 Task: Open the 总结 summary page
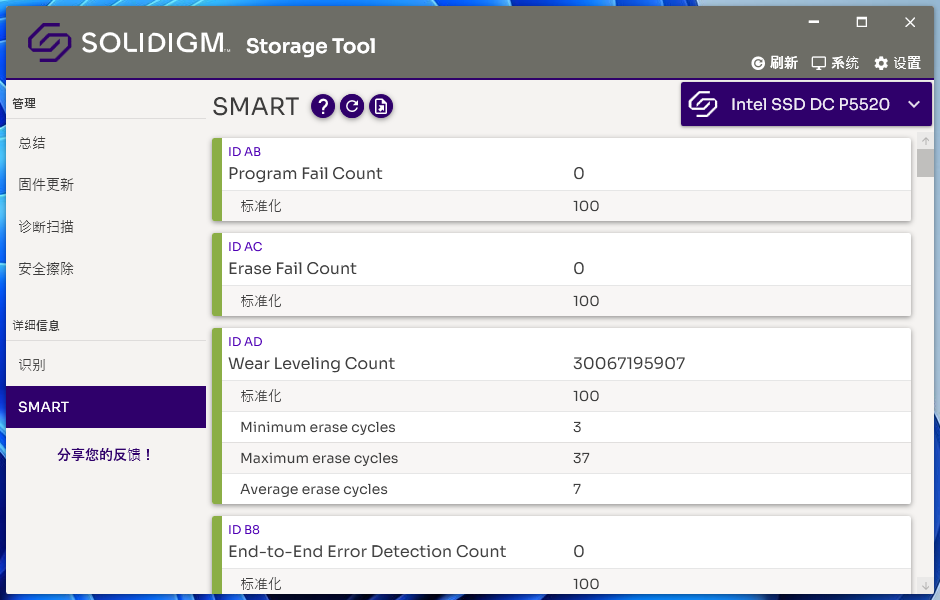point(32,143)
